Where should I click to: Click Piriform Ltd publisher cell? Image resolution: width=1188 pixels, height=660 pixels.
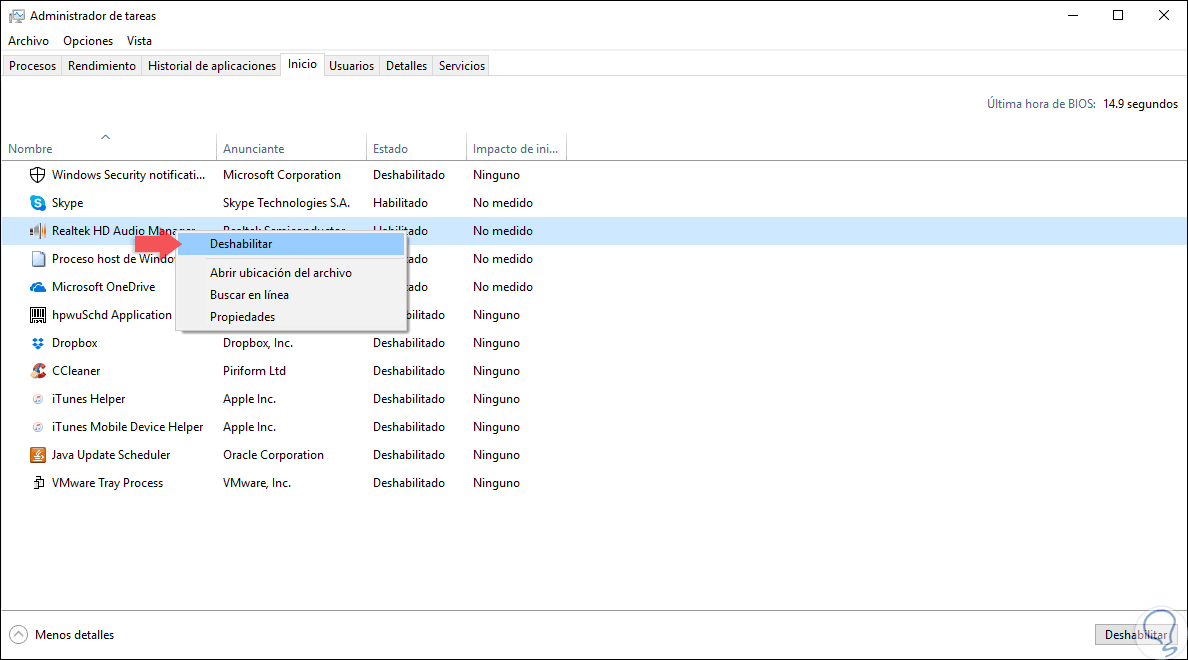tap(255, 371)
